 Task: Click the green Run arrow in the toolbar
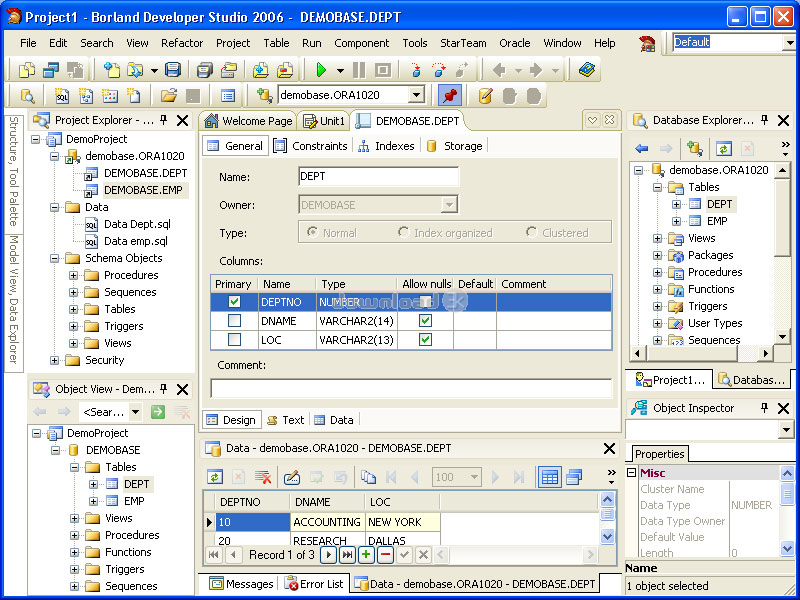(321, 70)
